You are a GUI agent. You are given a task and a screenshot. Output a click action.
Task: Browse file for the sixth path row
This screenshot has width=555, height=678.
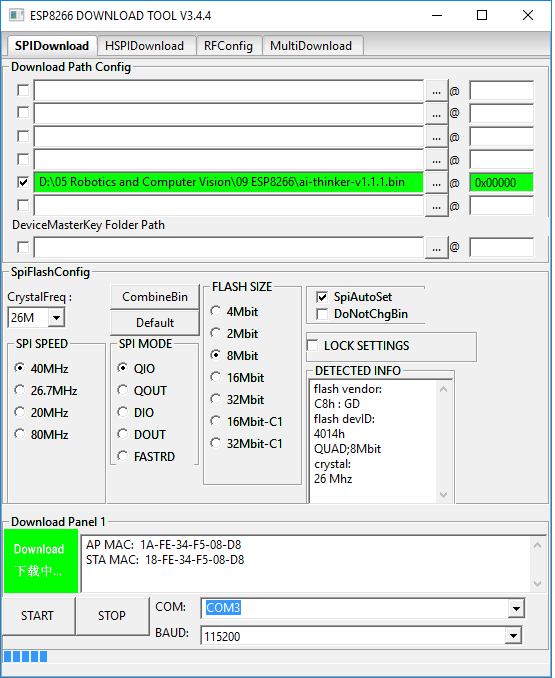pos(436,205)
